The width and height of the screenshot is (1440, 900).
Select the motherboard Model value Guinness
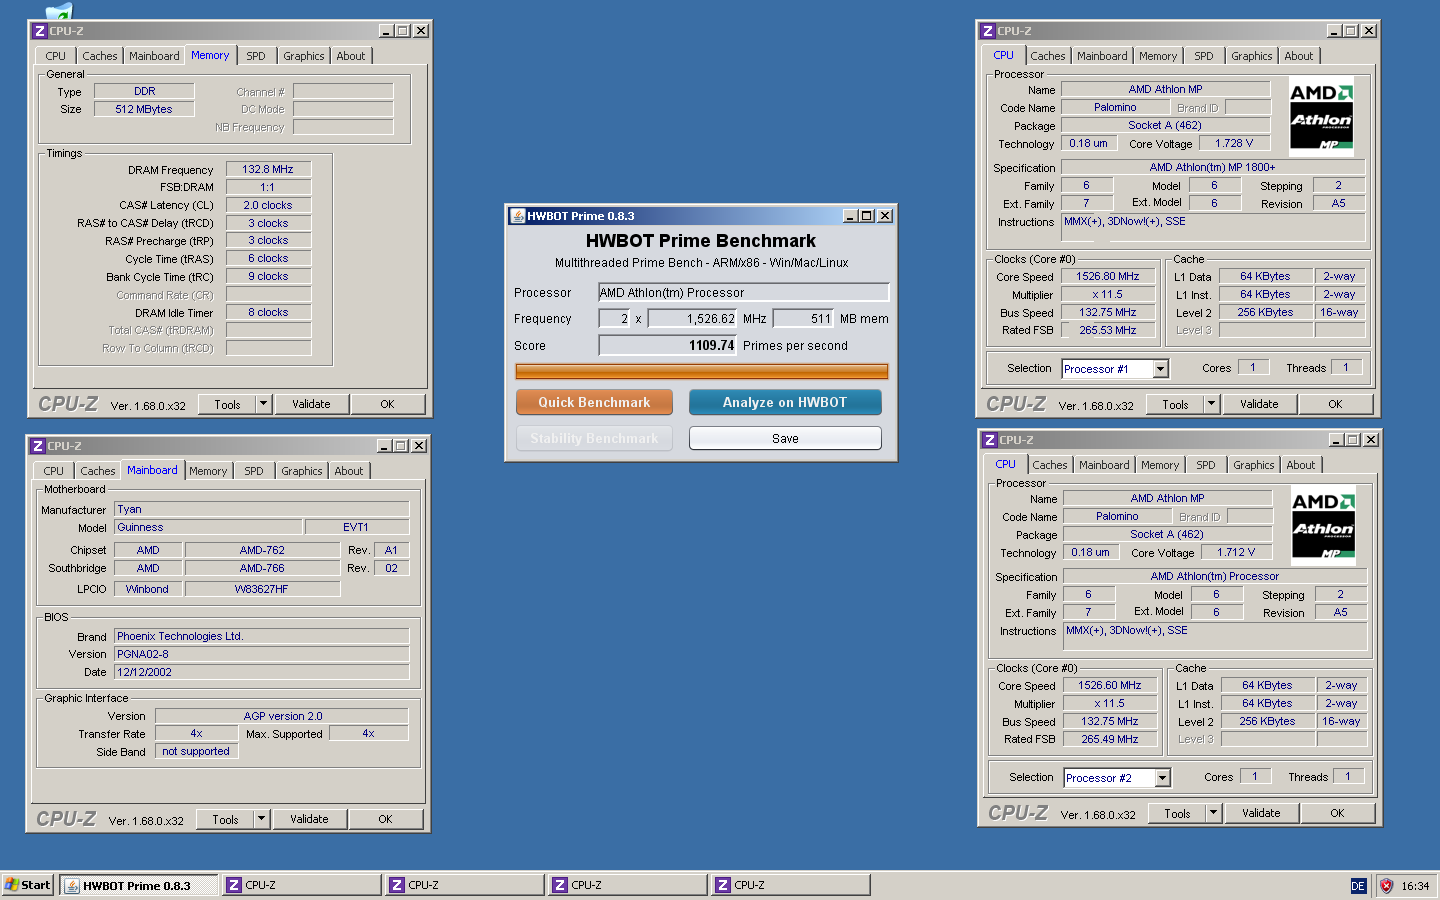[207, 527]
